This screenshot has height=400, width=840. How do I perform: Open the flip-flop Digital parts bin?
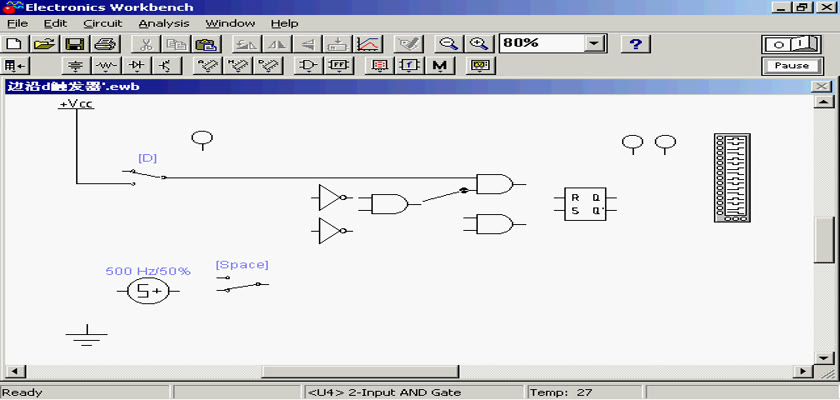(x=339, y=65)
